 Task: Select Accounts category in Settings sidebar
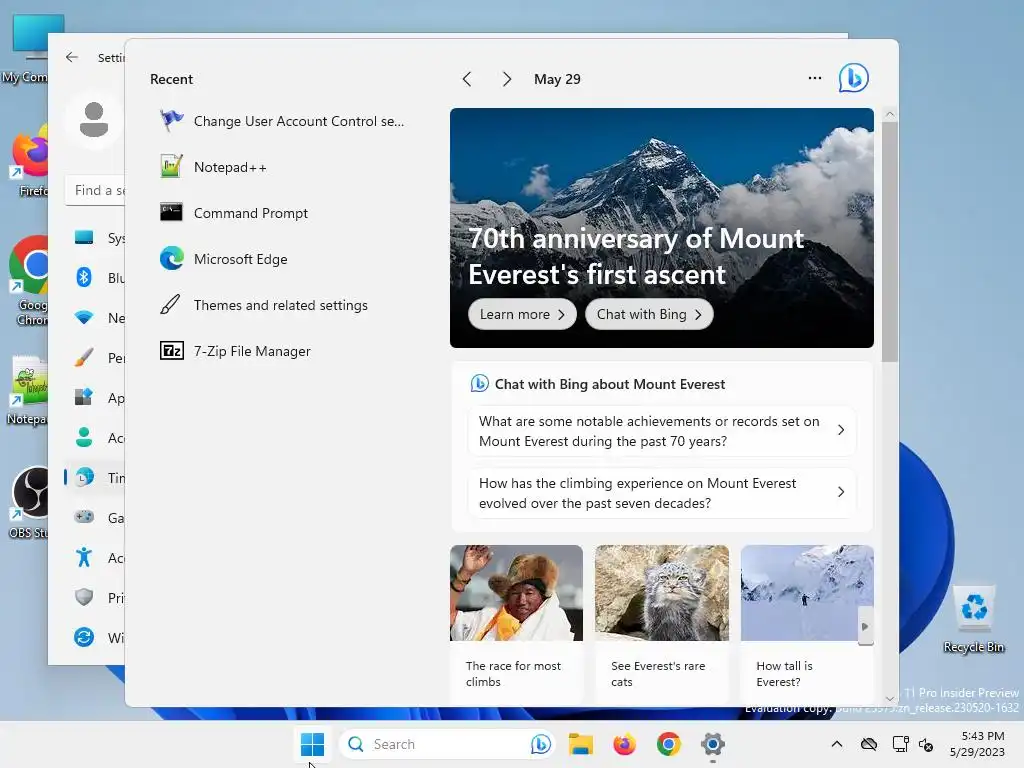(x=97, y=437)
